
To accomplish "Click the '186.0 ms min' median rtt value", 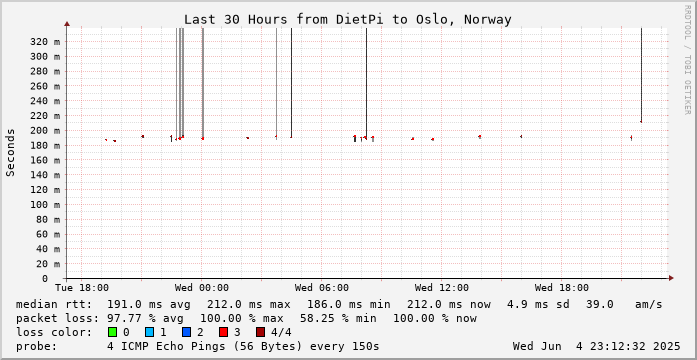I will (349, 305).
